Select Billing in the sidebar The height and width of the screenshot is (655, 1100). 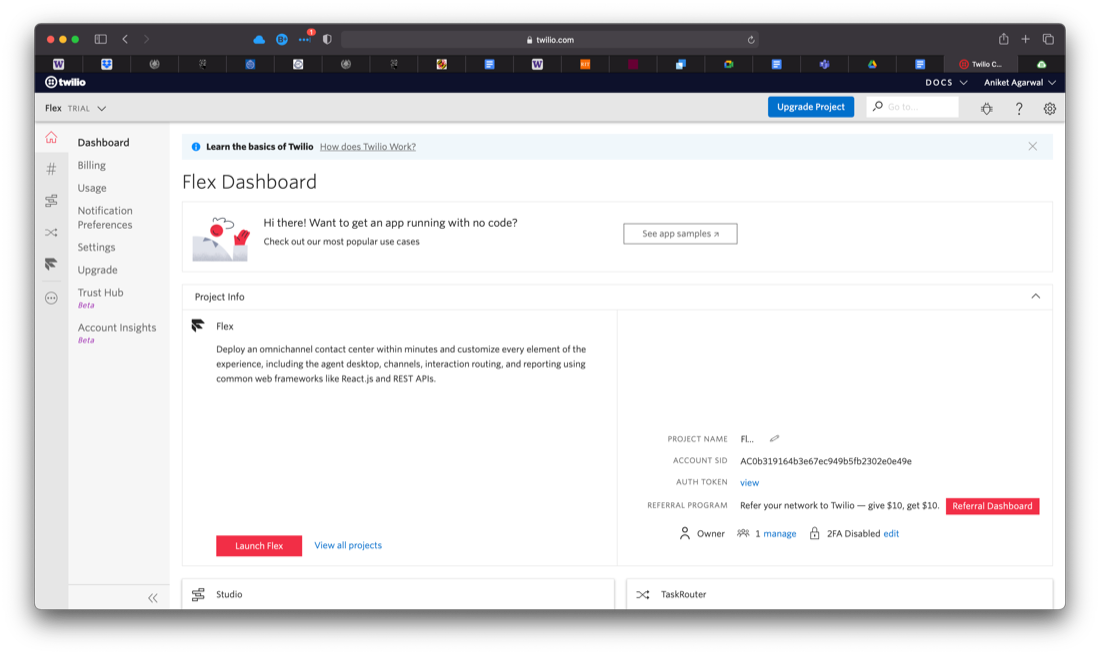click(x=91, y=166)
